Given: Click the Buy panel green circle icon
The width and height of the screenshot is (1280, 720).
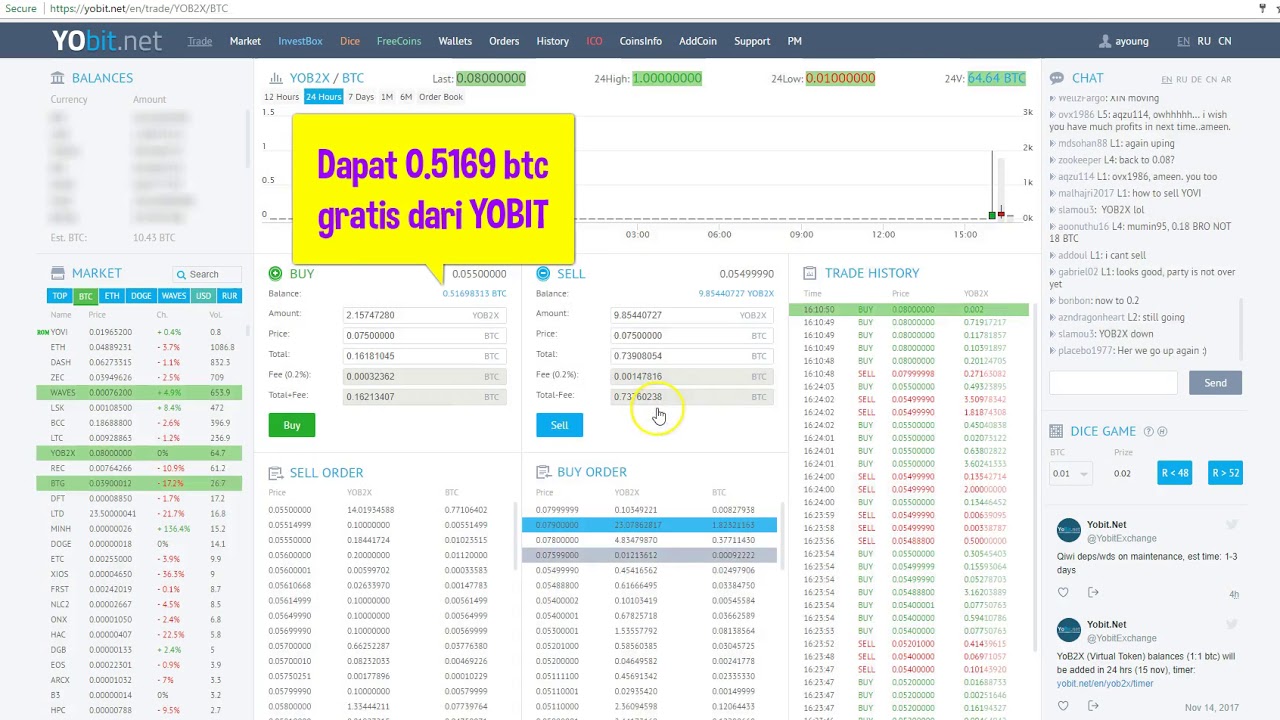Looking at the screenshot, I should tap(275, 273).
